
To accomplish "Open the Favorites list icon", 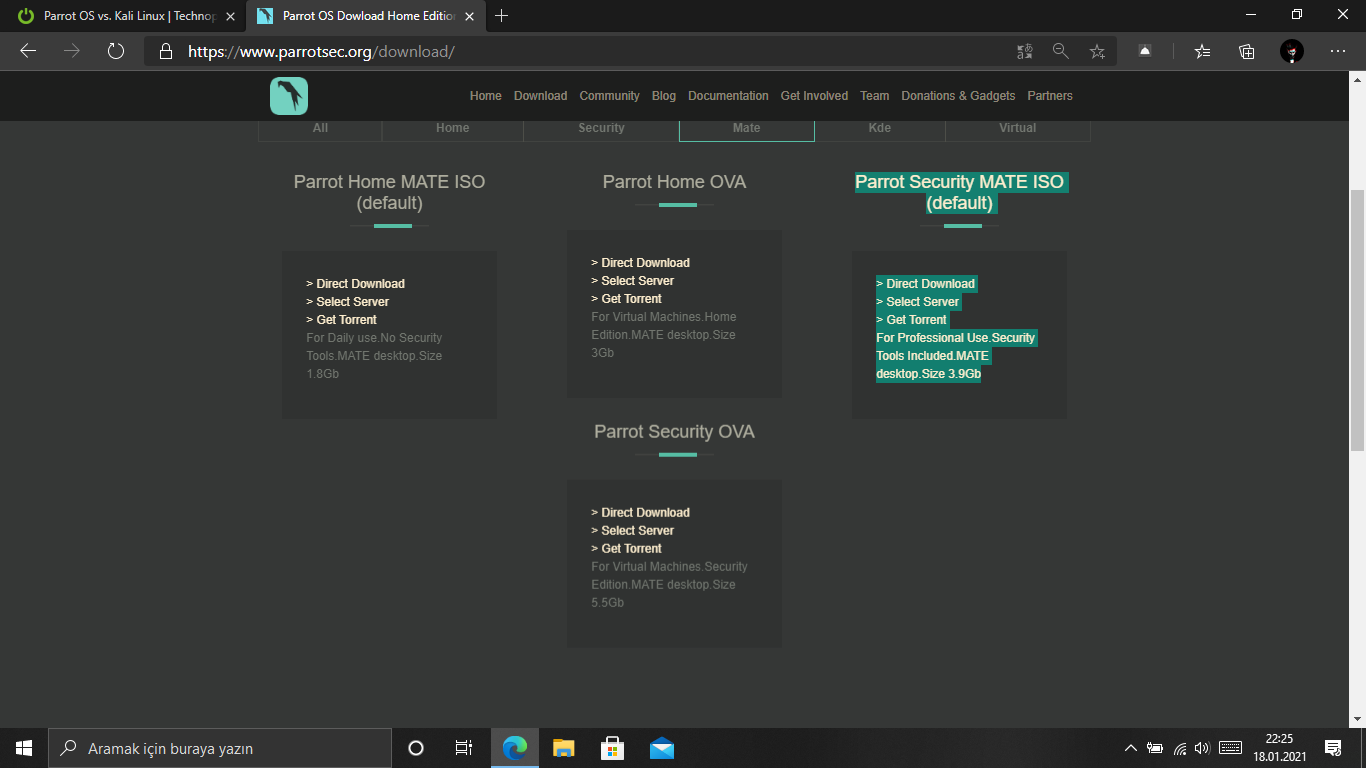I will 1203,51.
